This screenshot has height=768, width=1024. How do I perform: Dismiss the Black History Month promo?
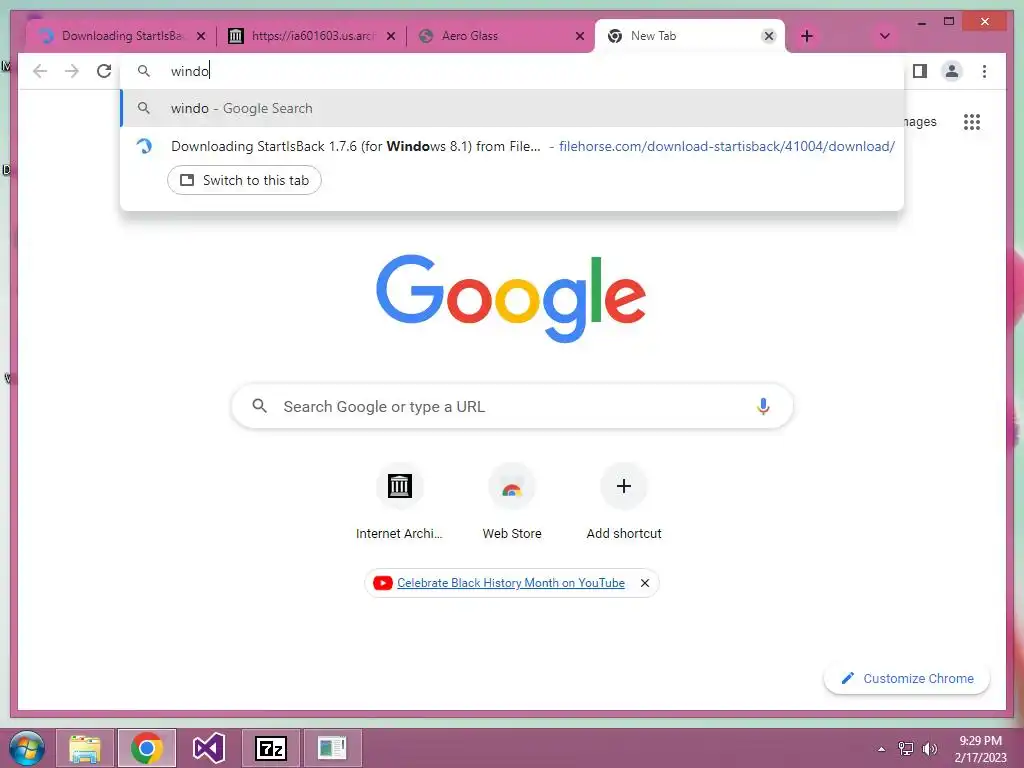(645, 583)
